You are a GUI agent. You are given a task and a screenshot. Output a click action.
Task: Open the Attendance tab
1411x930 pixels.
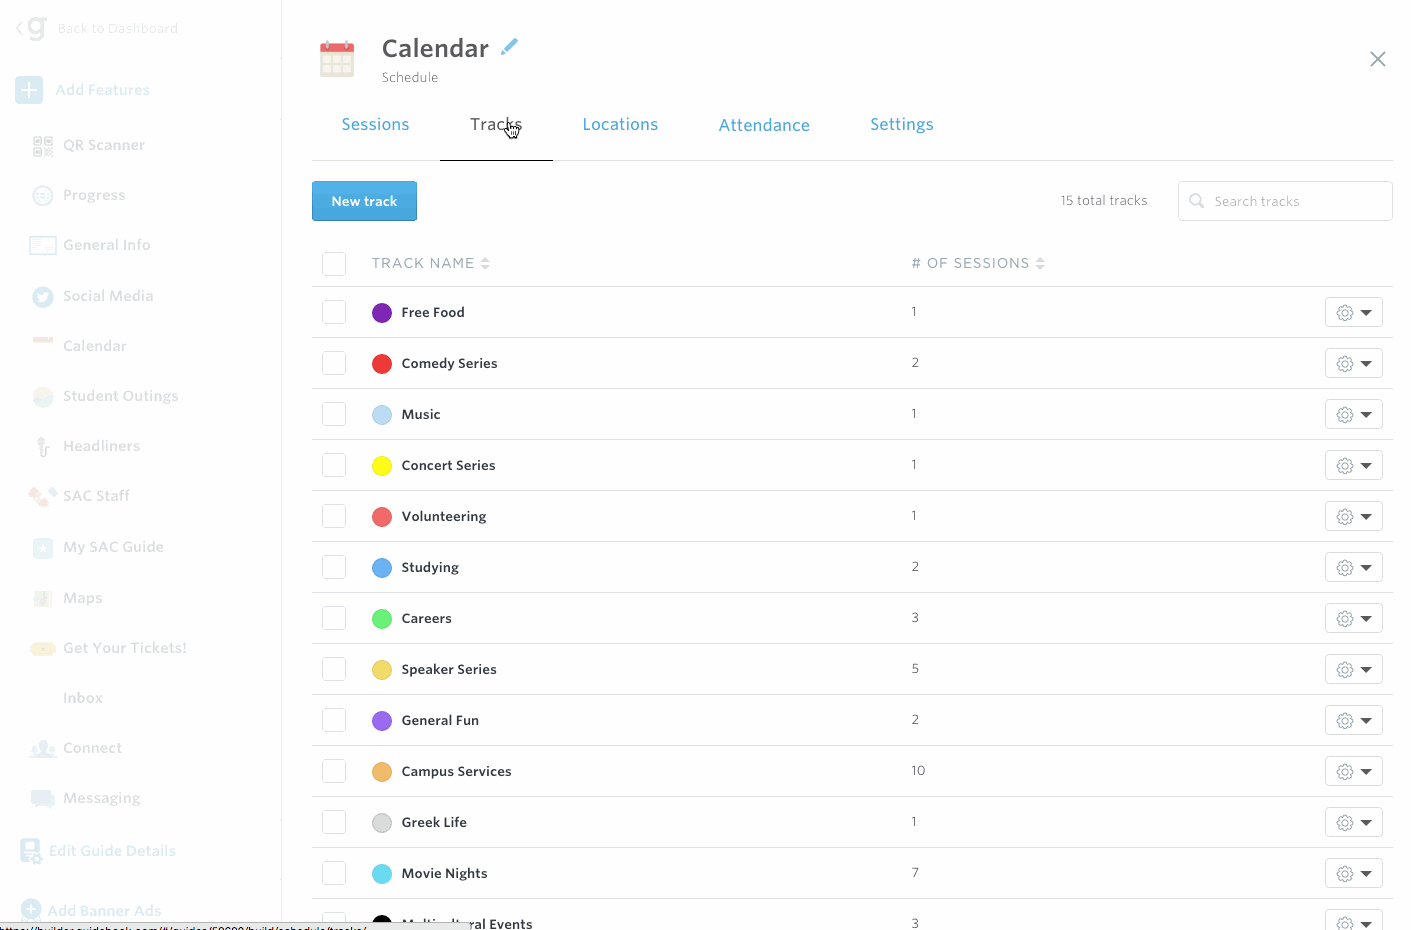764,125
